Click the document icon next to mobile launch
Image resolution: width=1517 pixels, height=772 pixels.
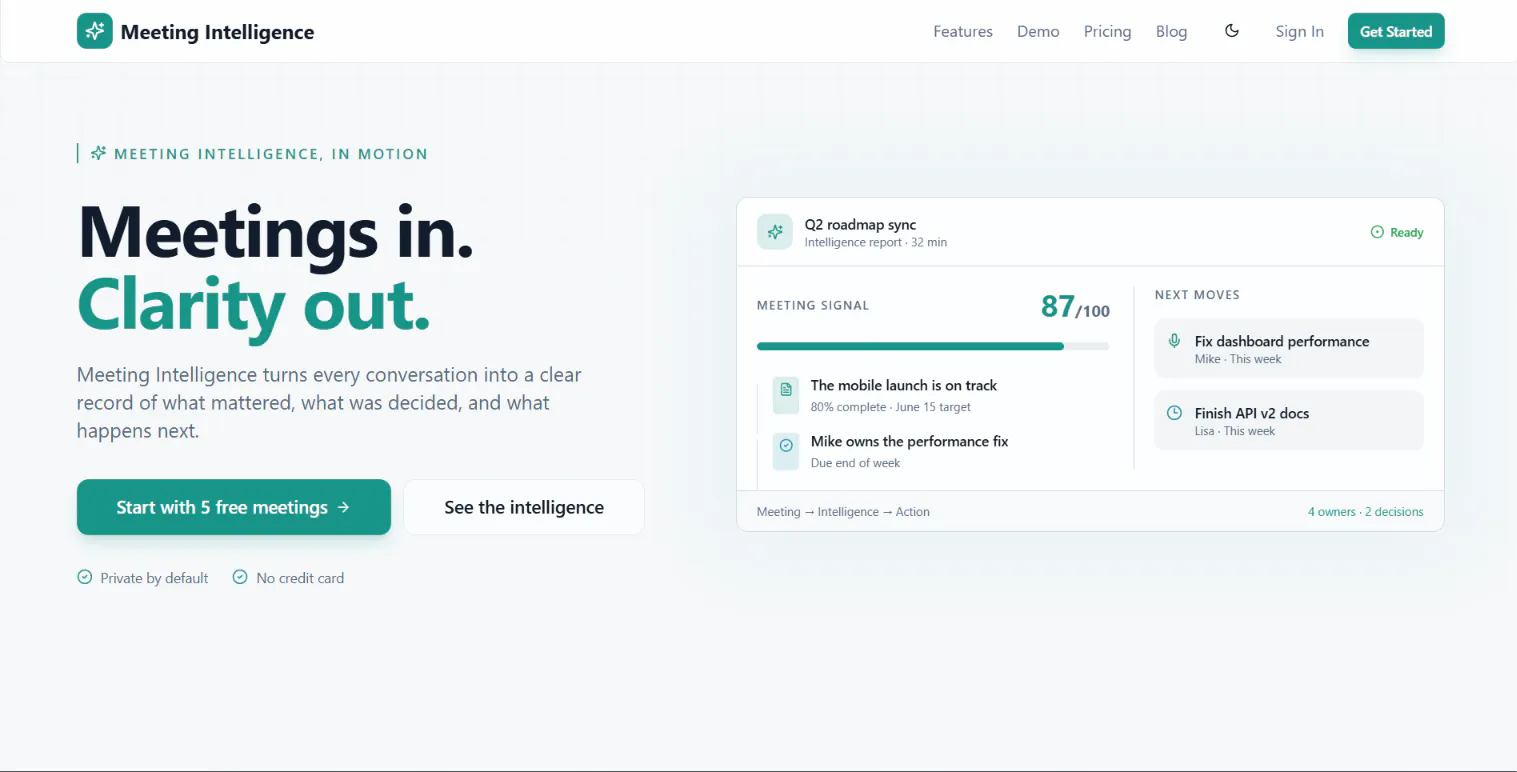[x=786, y=389]
